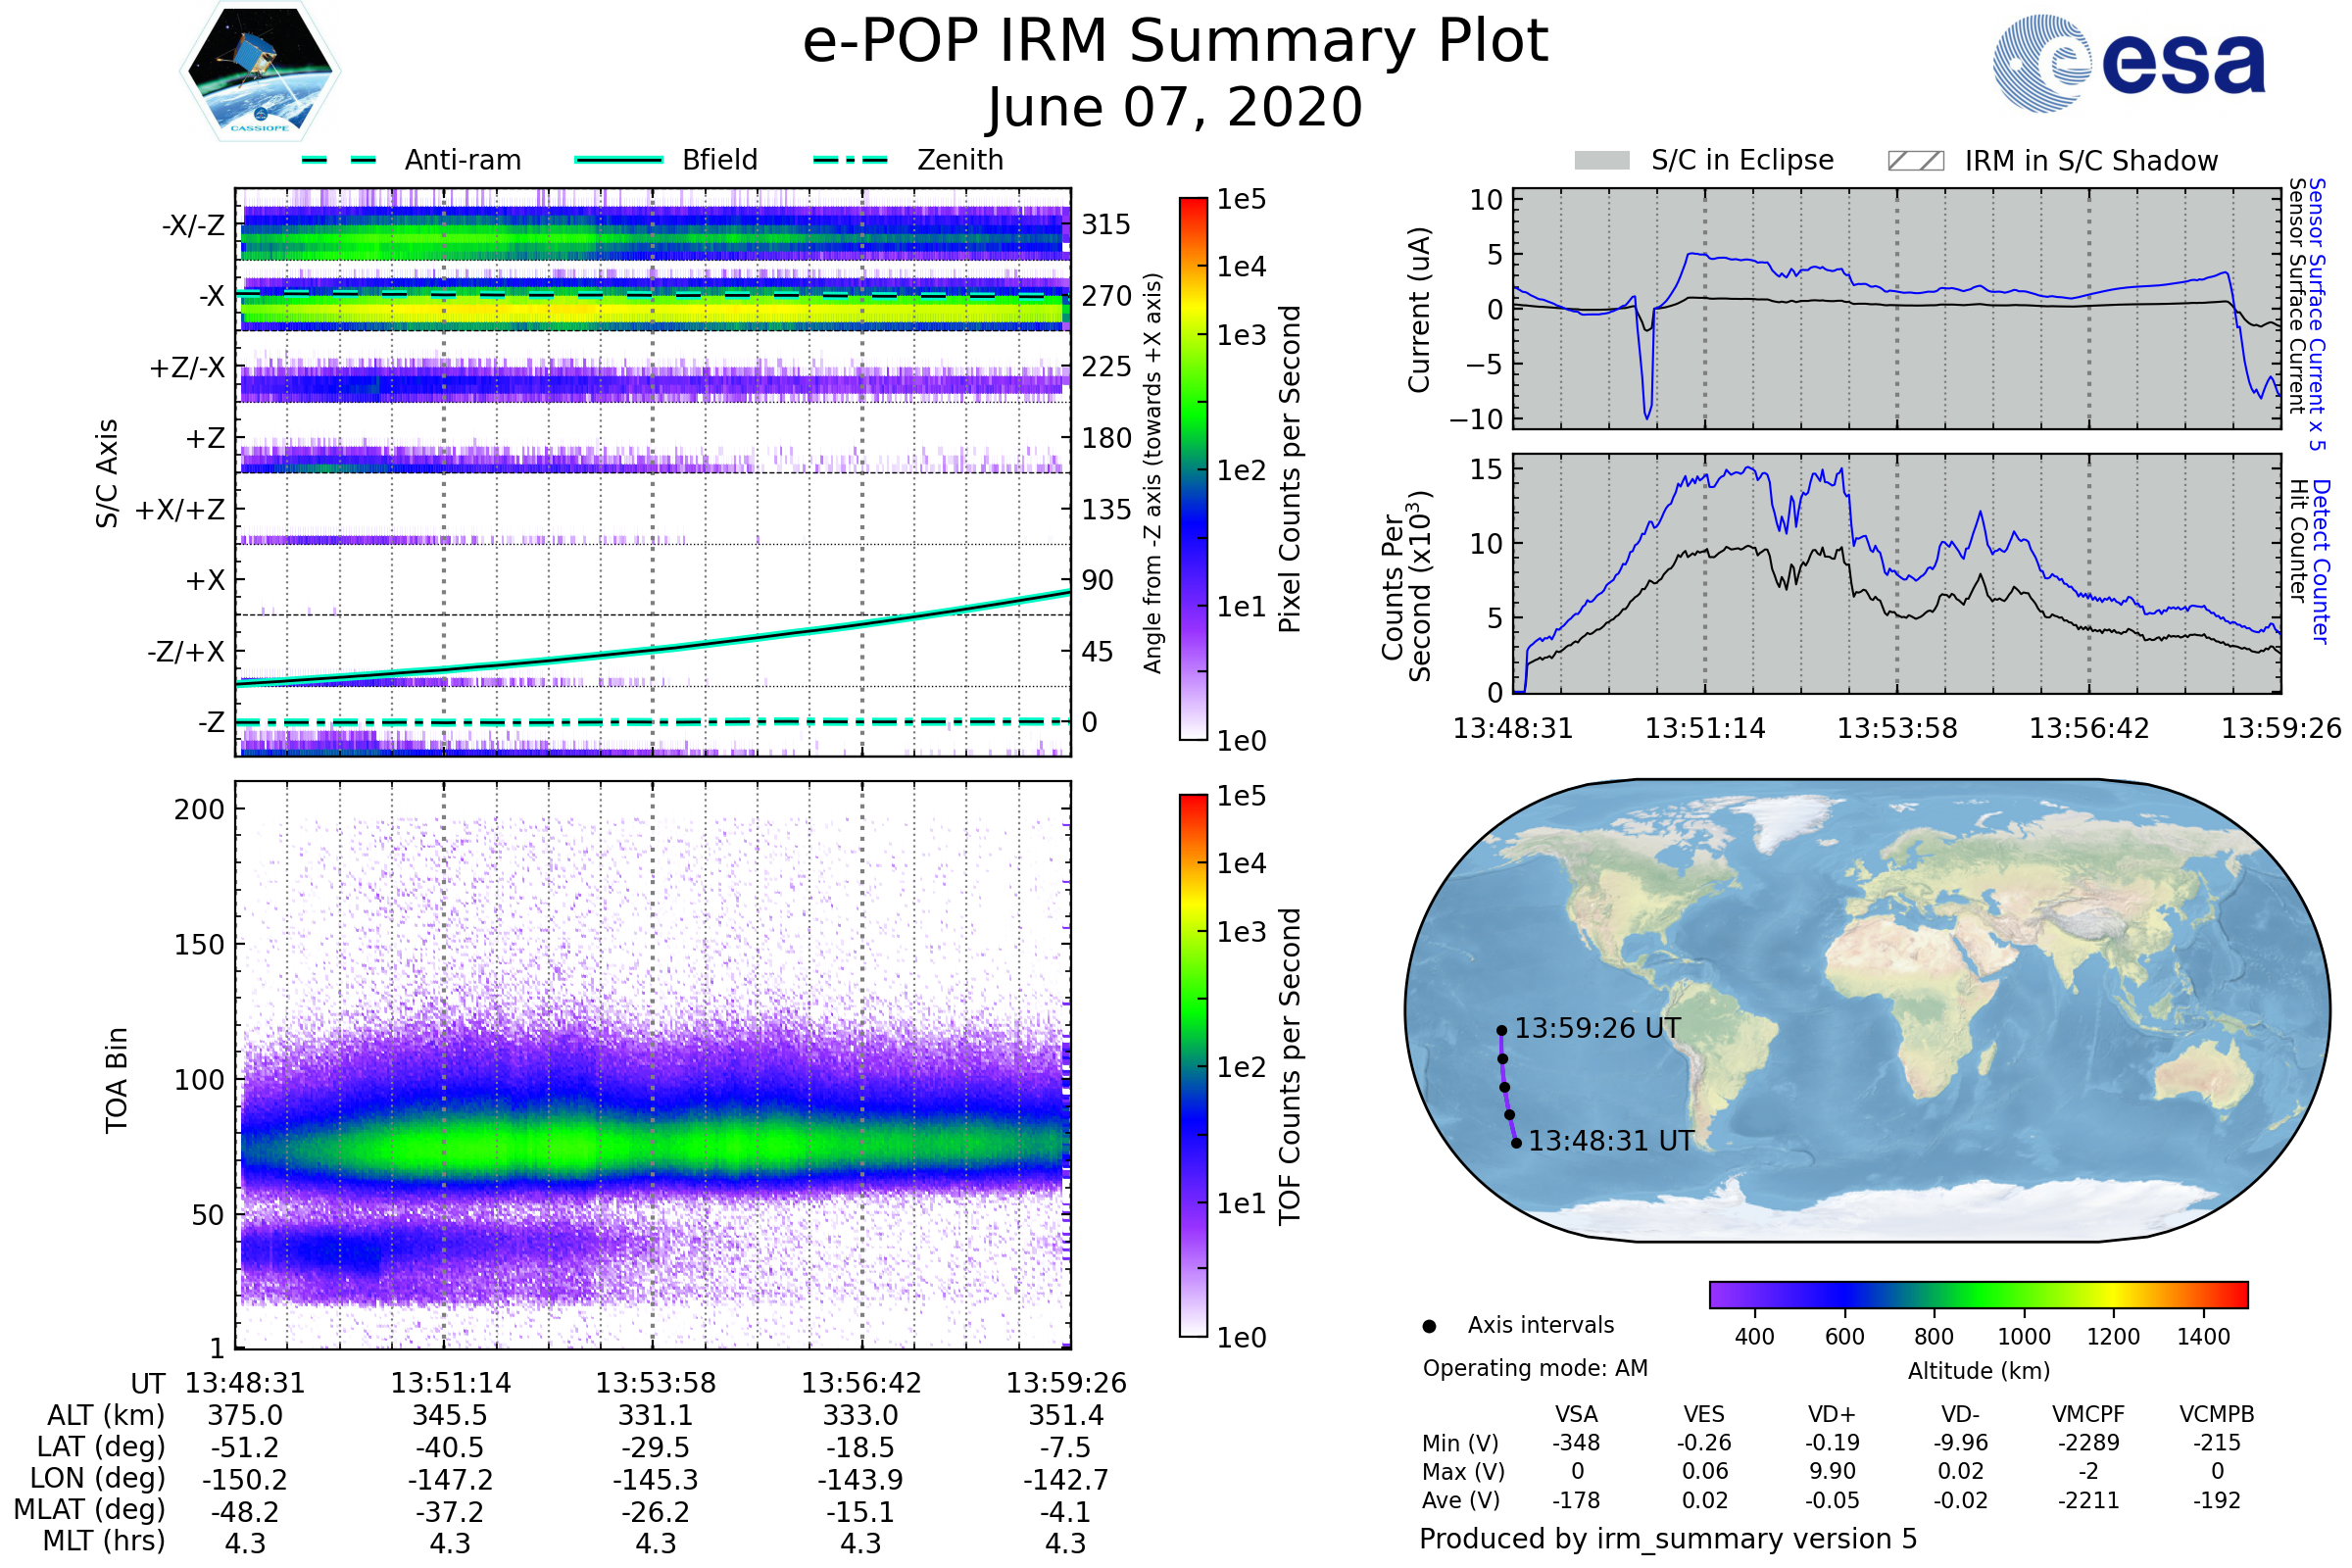
Task: Click the VMCPF column header in voltage table
Action: pos(2088,1414)
